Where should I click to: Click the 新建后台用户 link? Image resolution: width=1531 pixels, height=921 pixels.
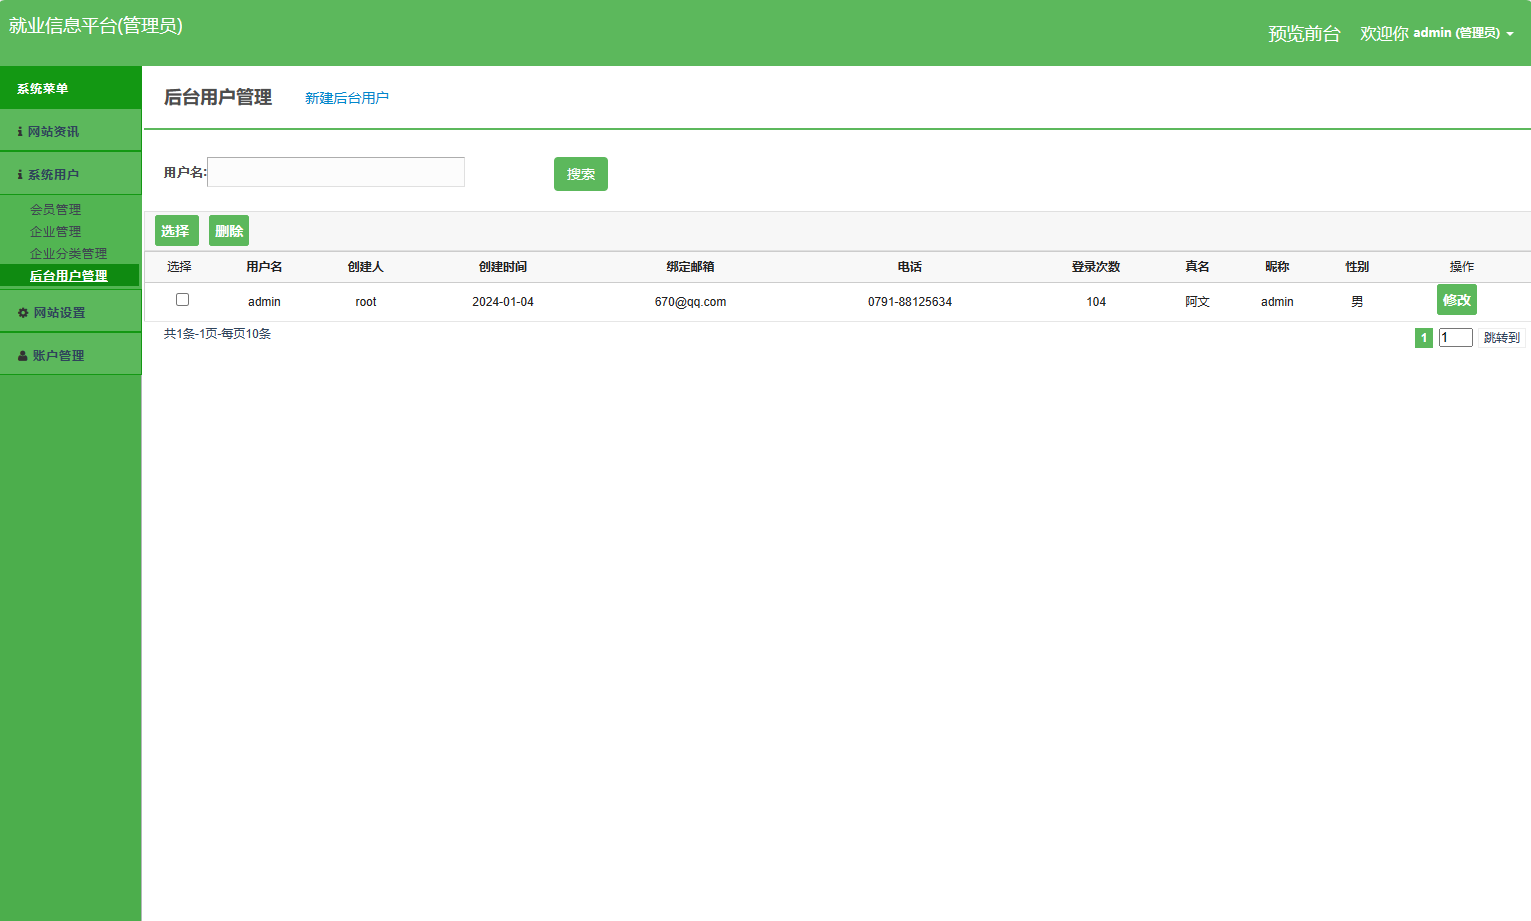pos(346,98)
